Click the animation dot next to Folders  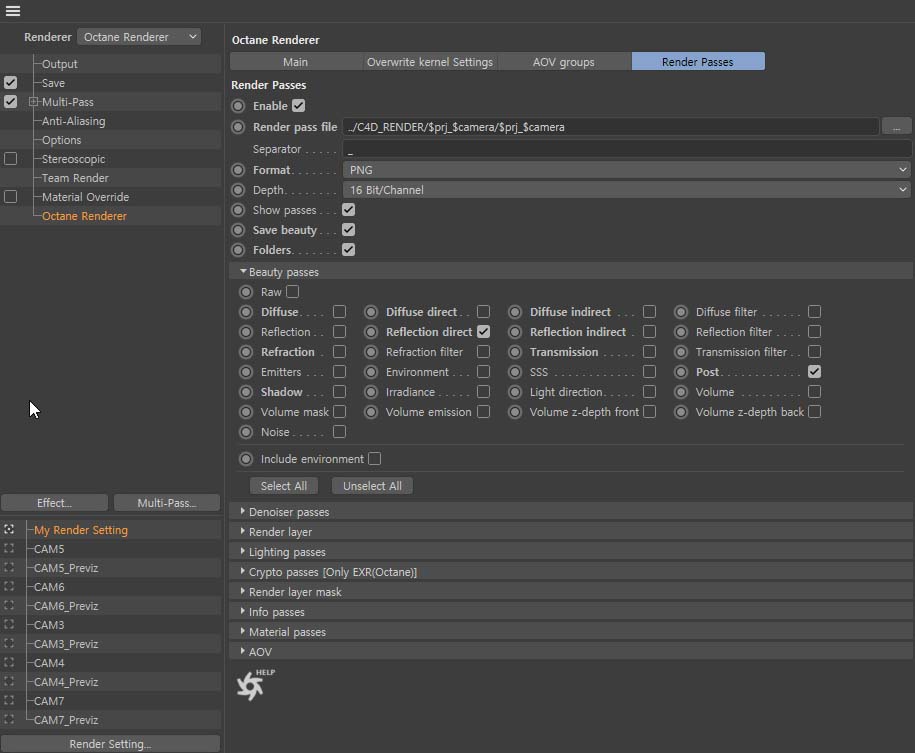238,250
